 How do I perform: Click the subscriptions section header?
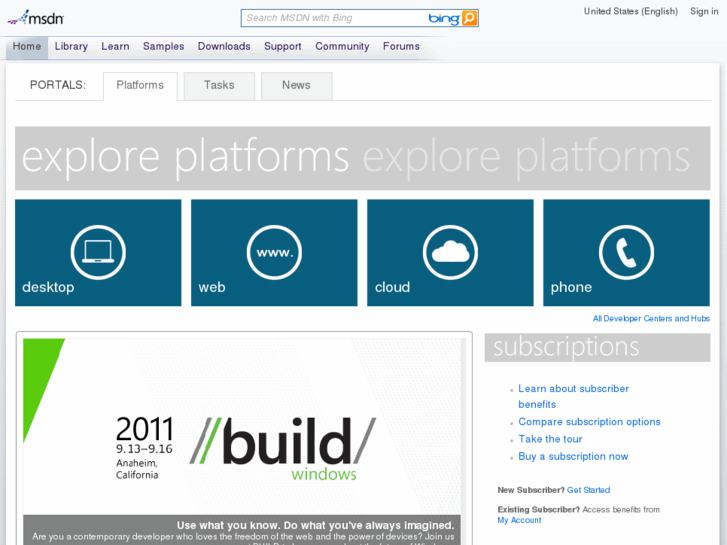point(597,347)
